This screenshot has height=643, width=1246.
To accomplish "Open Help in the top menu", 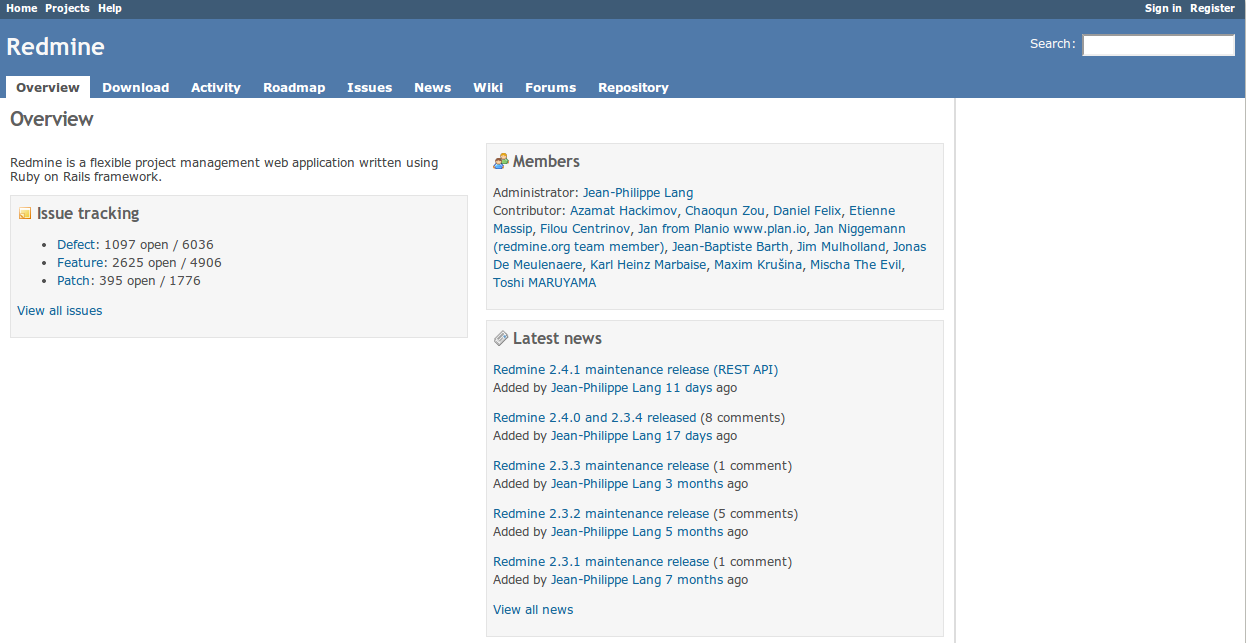I will click(x=110, y=8).
